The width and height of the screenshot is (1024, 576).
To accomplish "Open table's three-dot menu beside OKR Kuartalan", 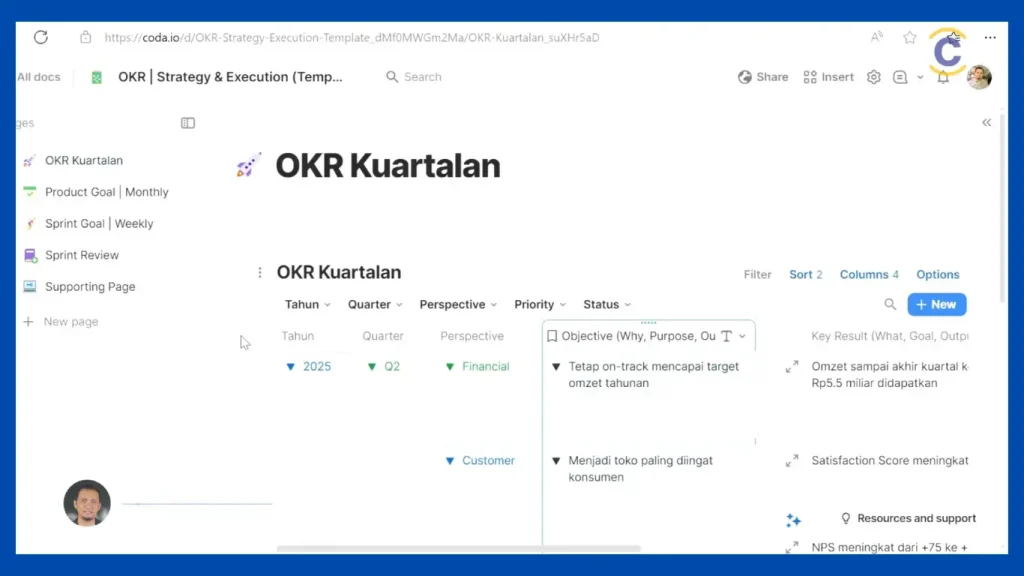I will click(x=260, y=273).
